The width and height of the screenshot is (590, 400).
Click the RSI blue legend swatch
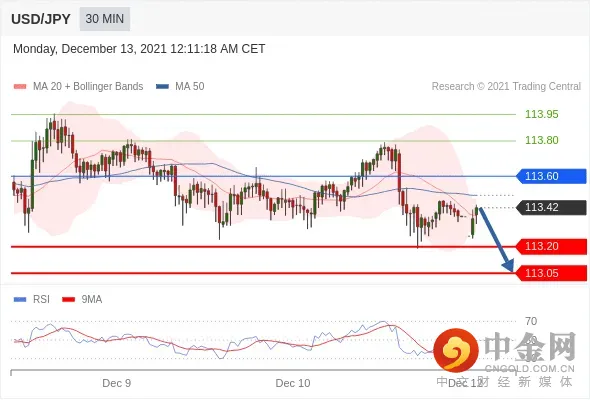click(x=20, y=300)
